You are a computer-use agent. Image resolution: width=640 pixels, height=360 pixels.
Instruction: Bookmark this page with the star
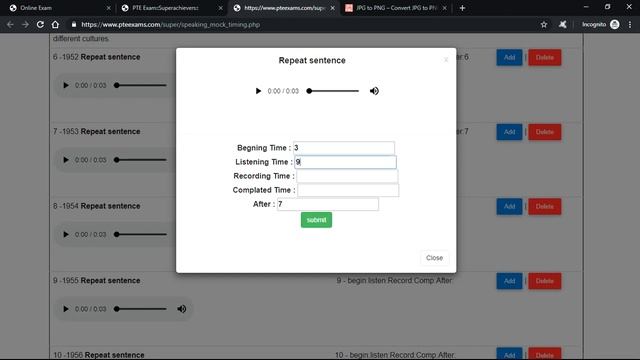point(544,24)
